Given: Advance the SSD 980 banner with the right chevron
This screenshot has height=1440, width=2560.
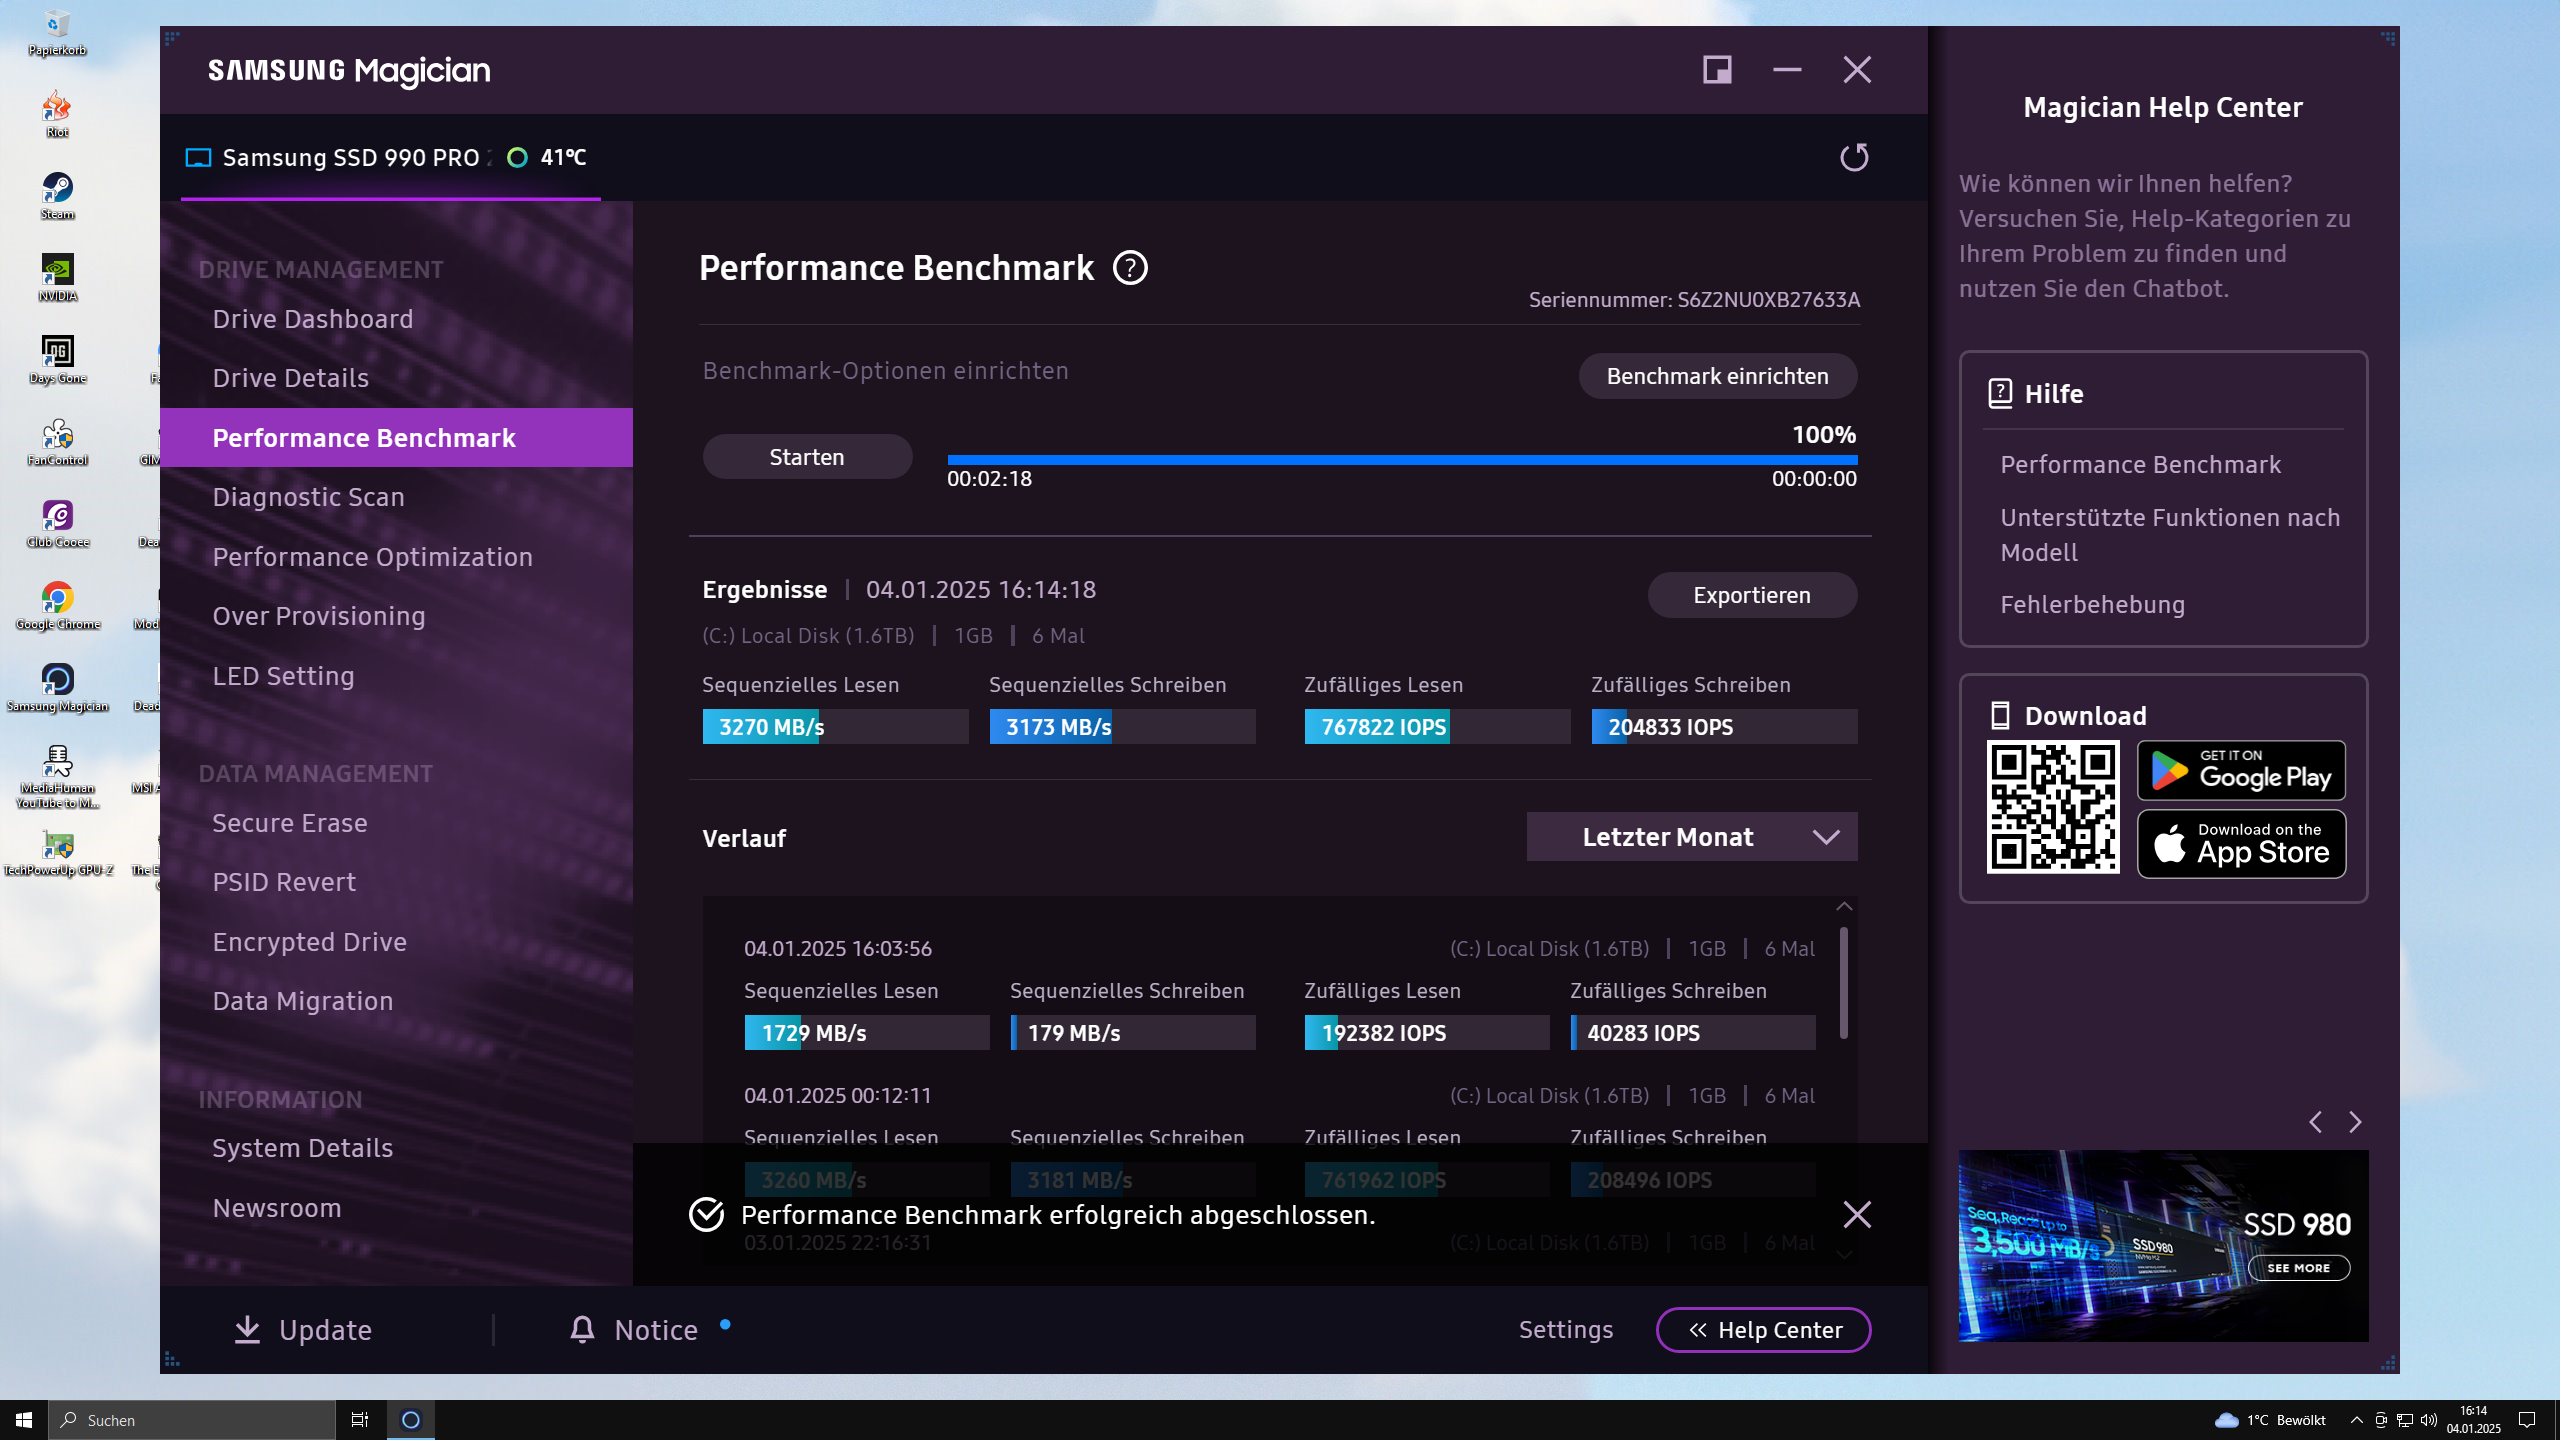Looking at the screenshot, I should click(x=2355, y=1122).
